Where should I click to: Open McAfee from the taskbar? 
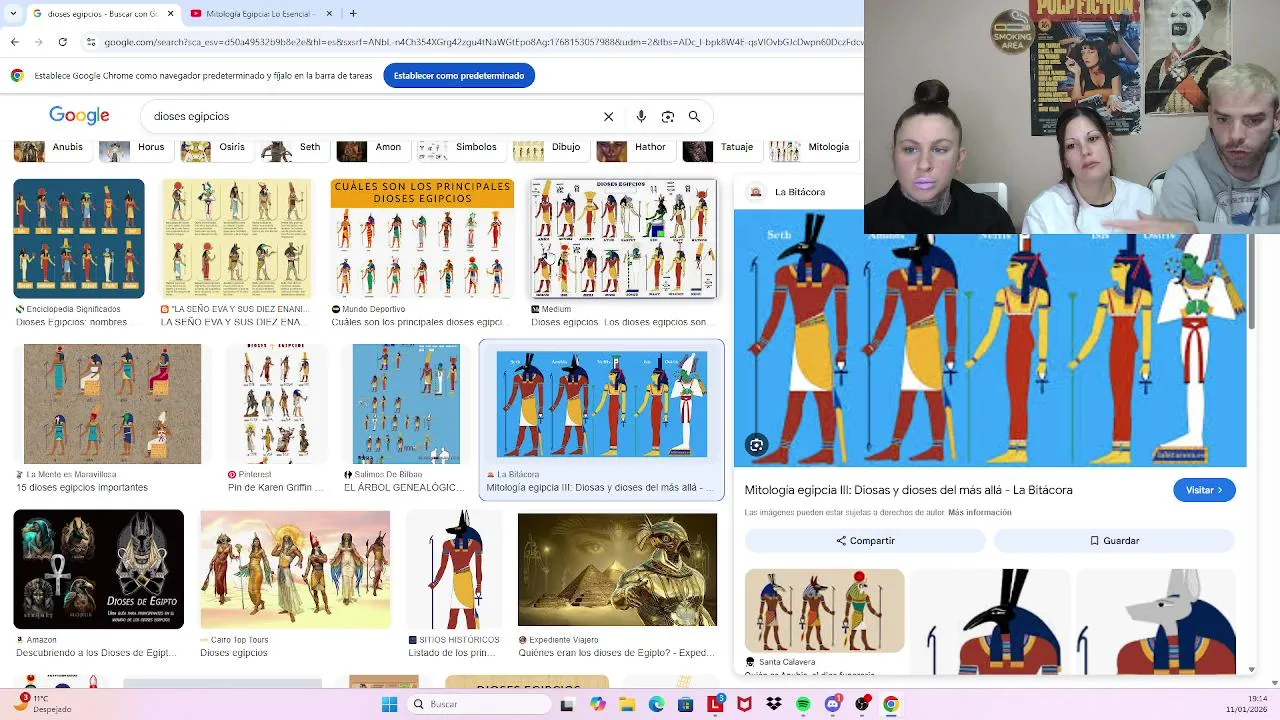pos(744,704)
